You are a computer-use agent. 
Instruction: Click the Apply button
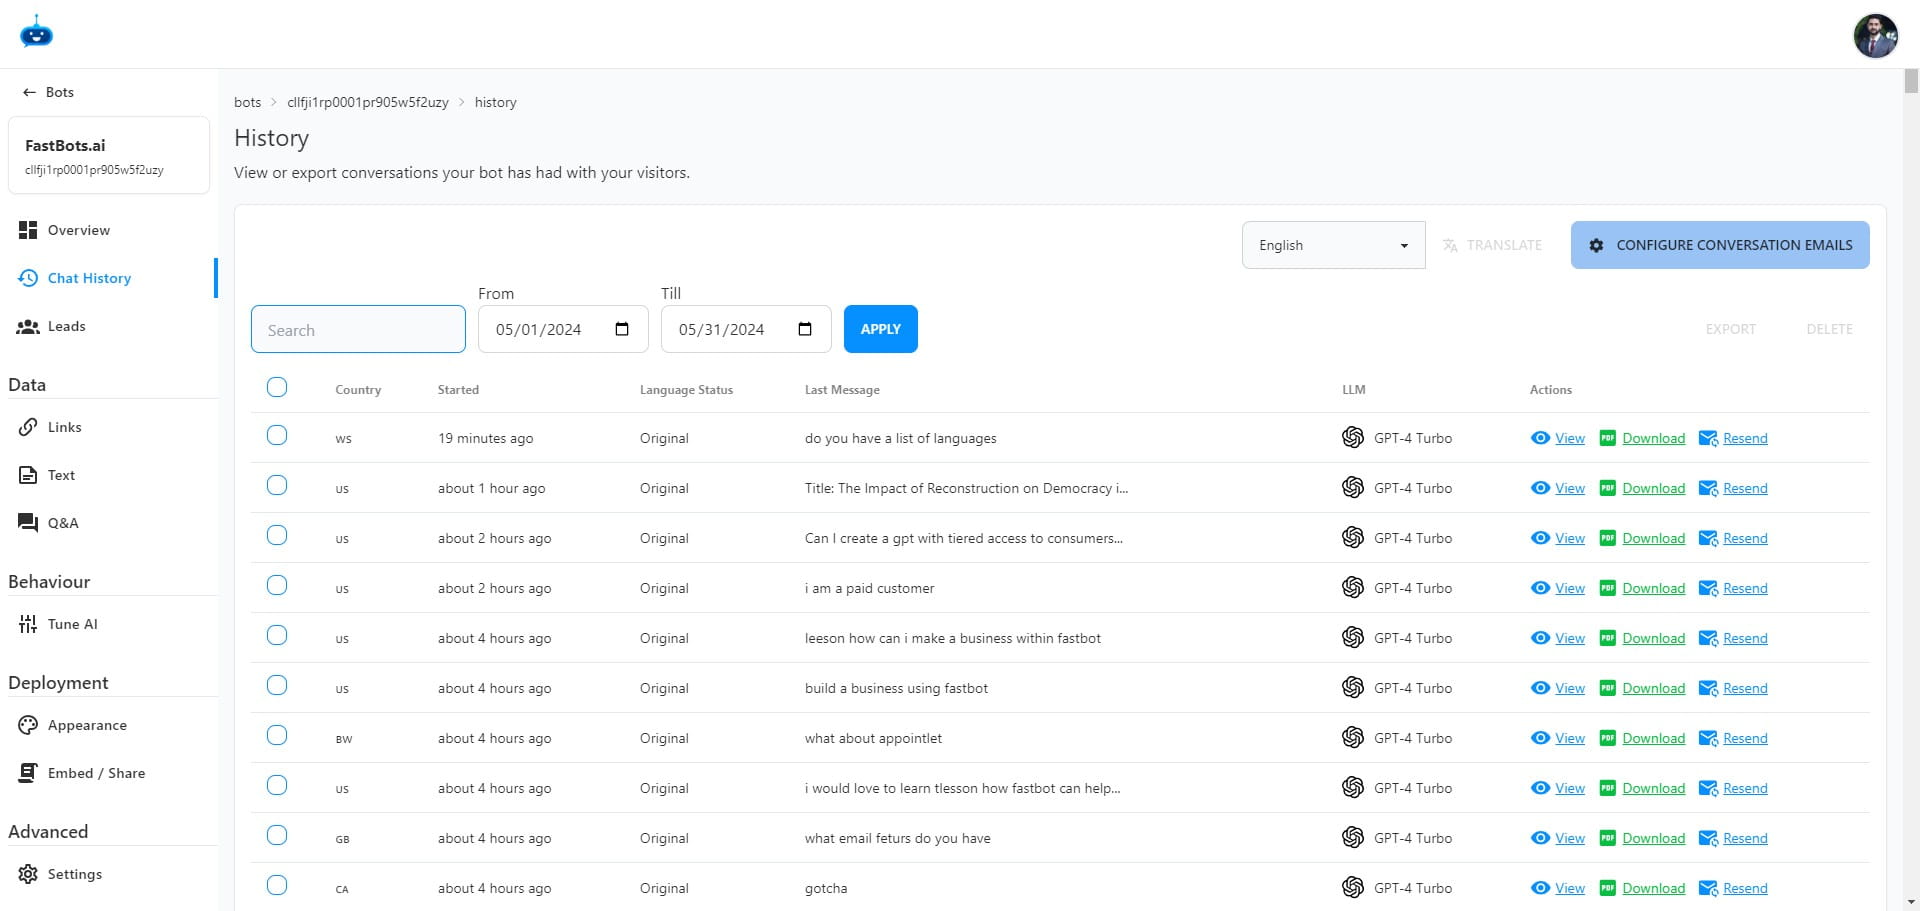coord(881,329)
